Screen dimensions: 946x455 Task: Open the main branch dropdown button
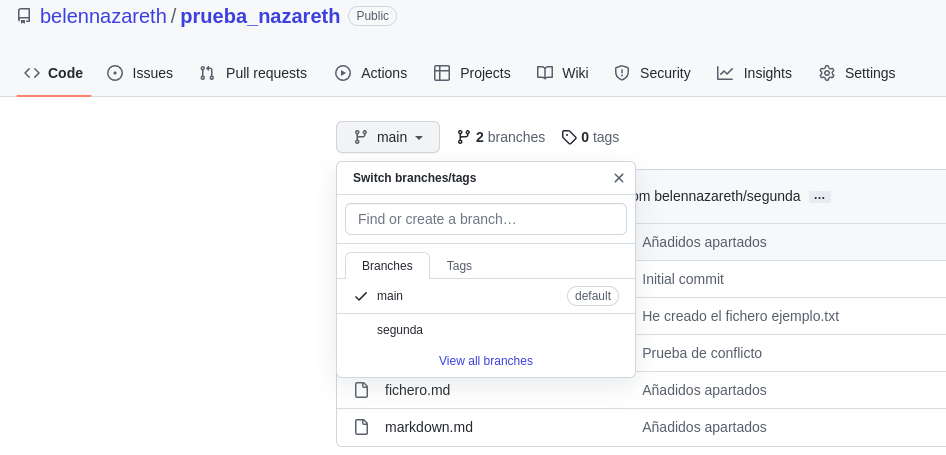click(388, 137)
